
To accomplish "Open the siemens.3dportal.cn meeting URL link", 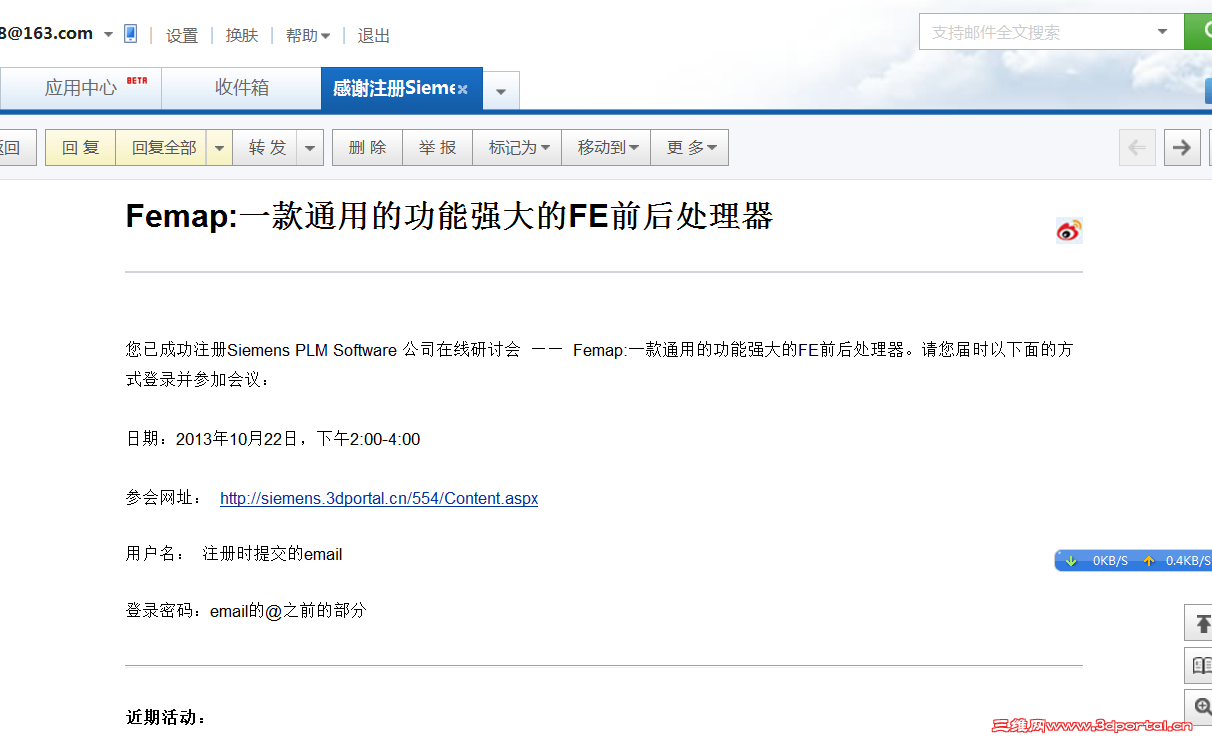I will [x=379, y=498].
